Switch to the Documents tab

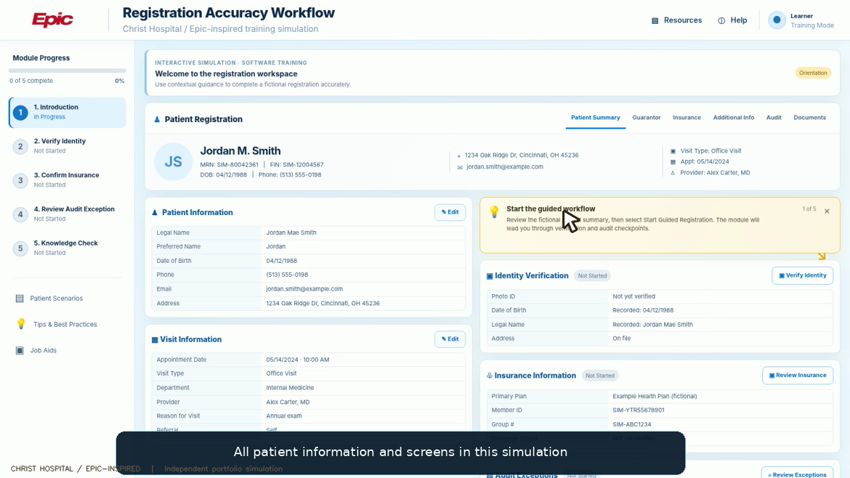pyautogui.click(x=810, y=118)
